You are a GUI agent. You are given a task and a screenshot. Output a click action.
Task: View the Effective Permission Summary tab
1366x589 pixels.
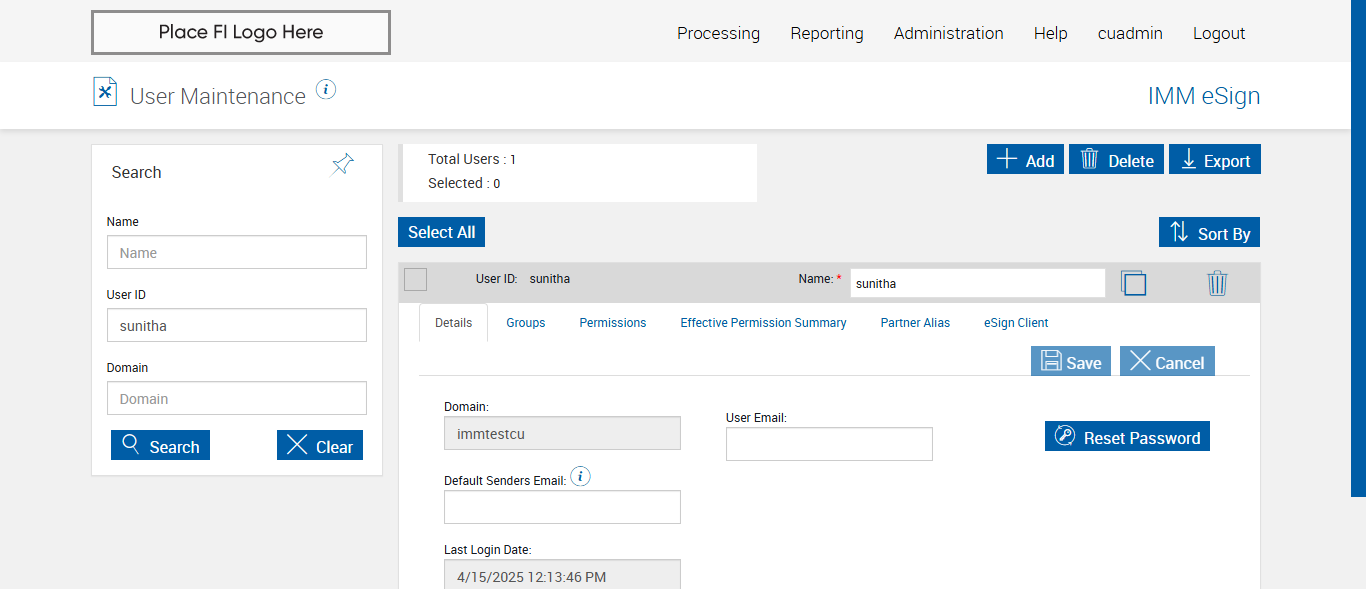tap(763, 323)
